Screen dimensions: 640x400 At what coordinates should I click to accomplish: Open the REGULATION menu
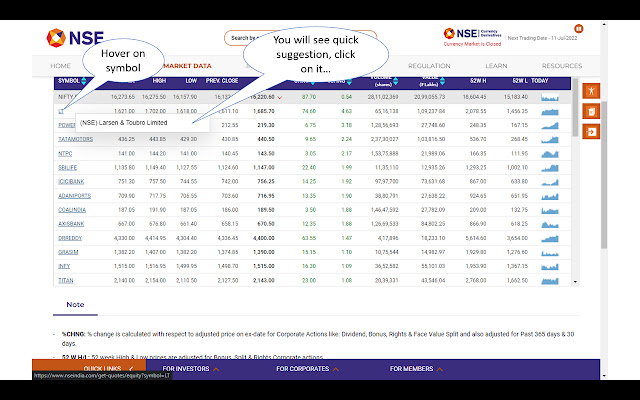coord(429,66)
